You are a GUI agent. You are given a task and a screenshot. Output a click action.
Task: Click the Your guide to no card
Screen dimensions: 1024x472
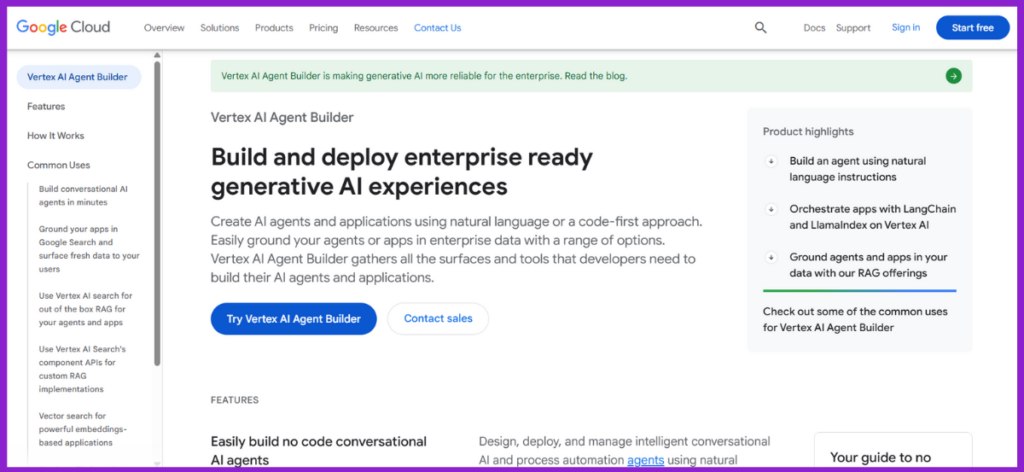tap(893, 451)
